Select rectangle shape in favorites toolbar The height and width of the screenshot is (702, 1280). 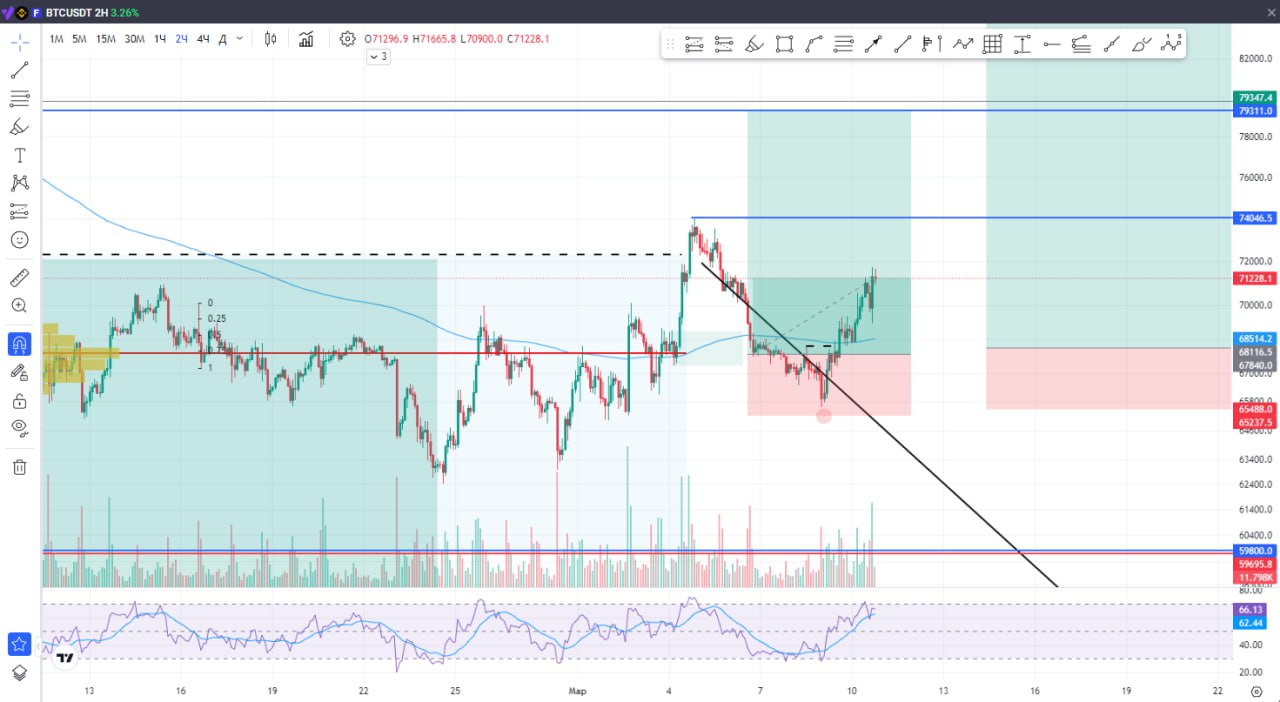[784, 44]
